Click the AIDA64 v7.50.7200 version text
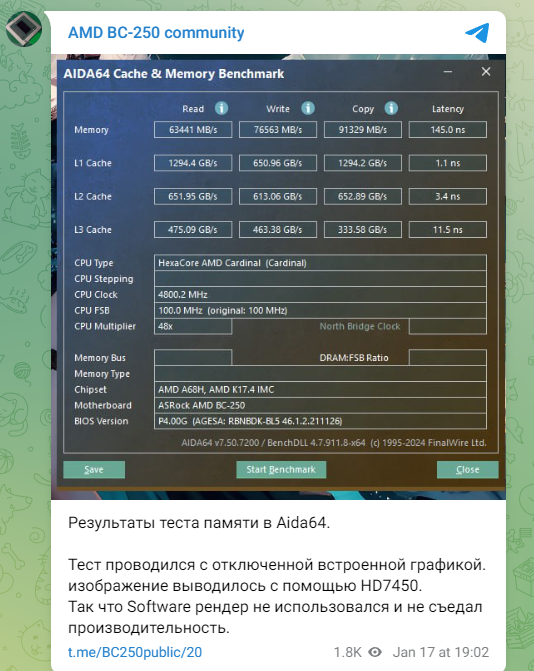This screenshot has width=534, height=671. [334, 442]
